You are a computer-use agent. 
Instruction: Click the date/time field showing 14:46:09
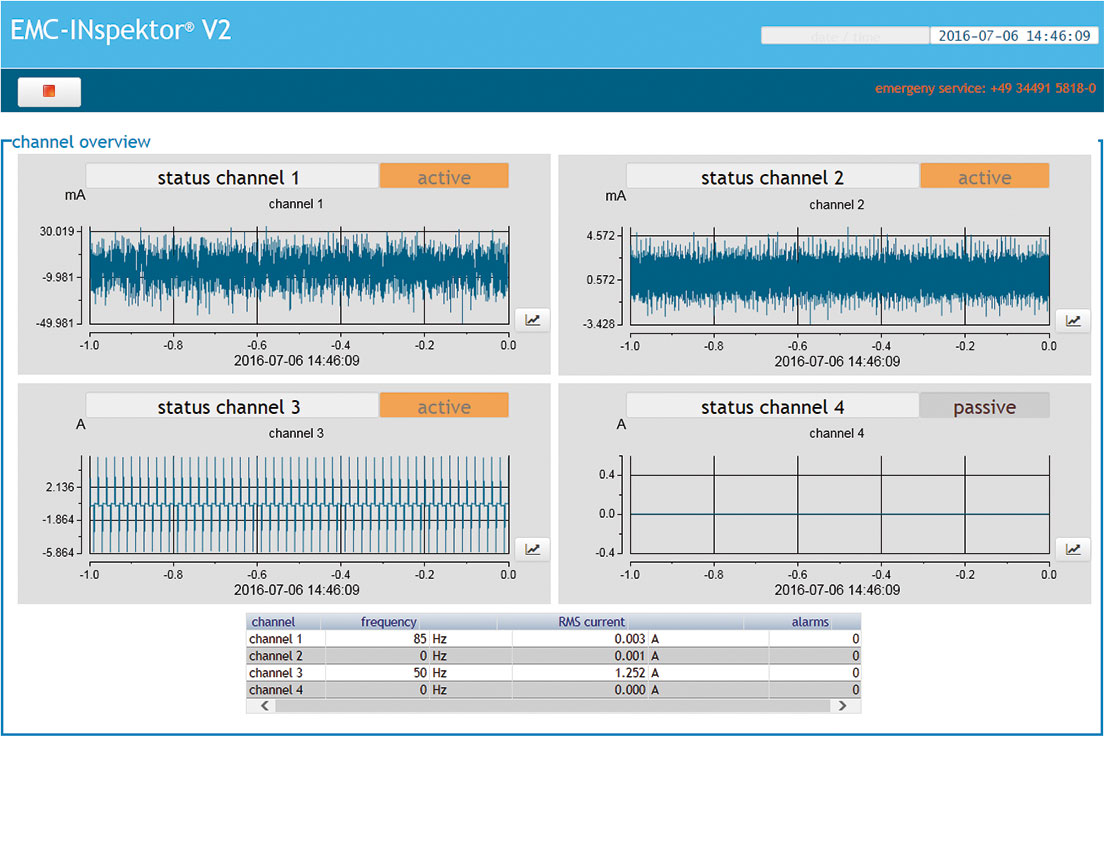click(x=1013, y=36)
